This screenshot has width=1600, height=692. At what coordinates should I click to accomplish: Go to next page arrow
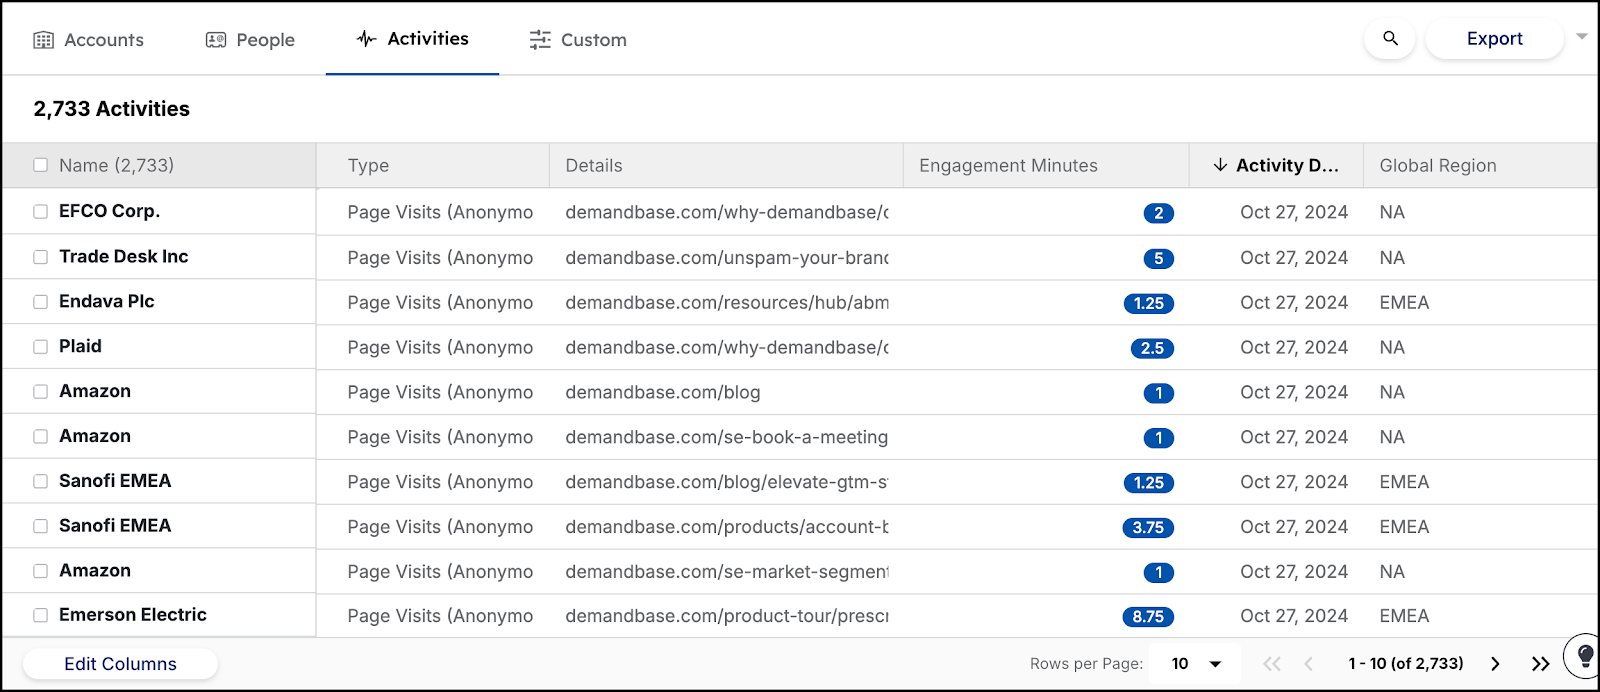1495,664
